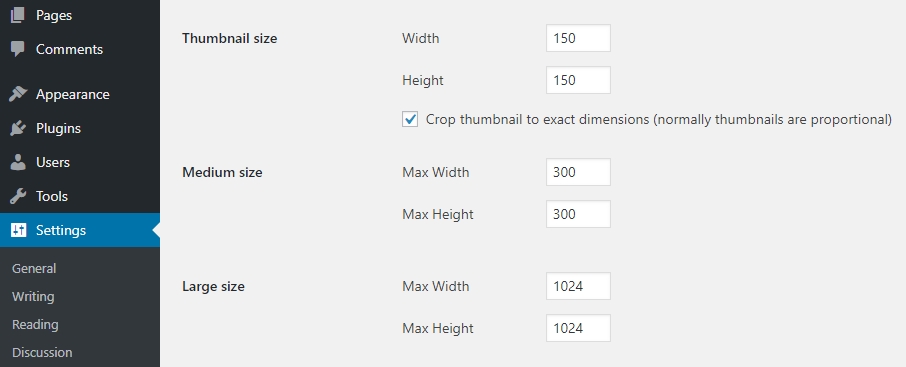Focus the Medium size Max Width field

coord(578,172)
